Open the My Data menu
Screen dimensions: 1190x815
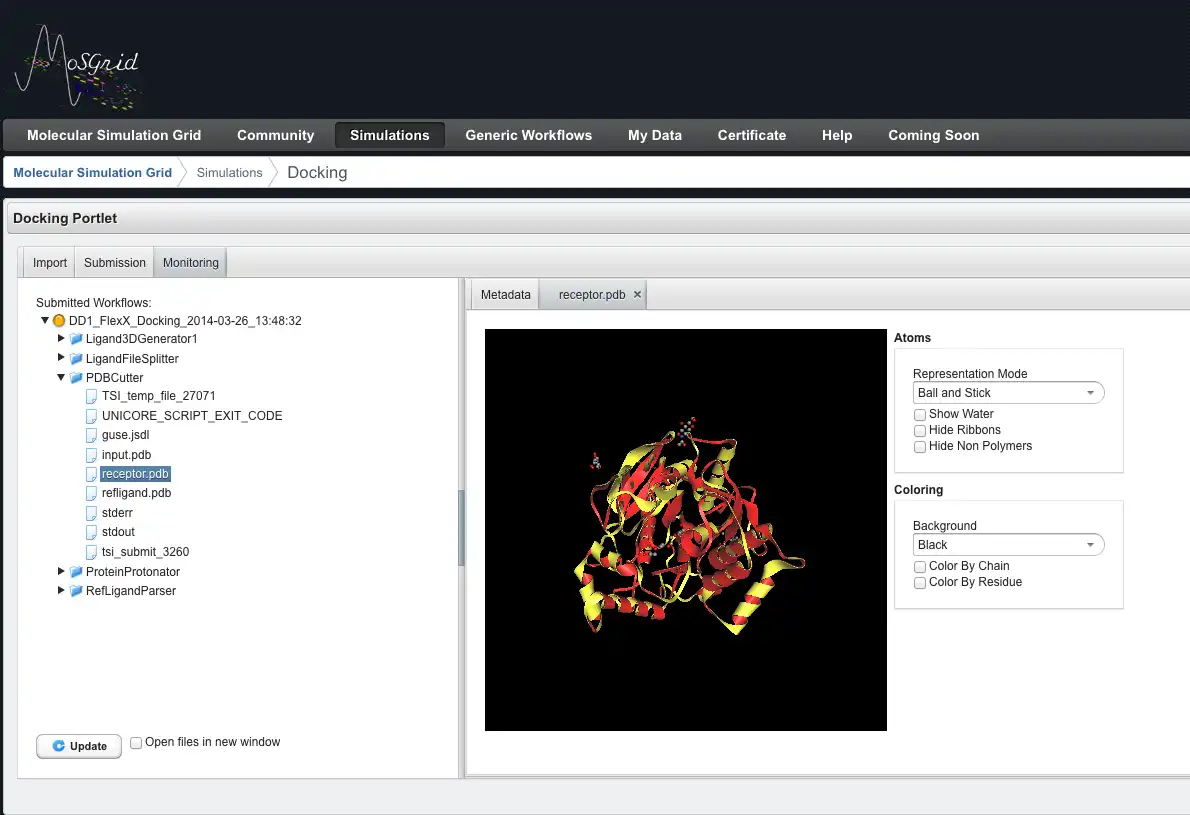point(655,135)
